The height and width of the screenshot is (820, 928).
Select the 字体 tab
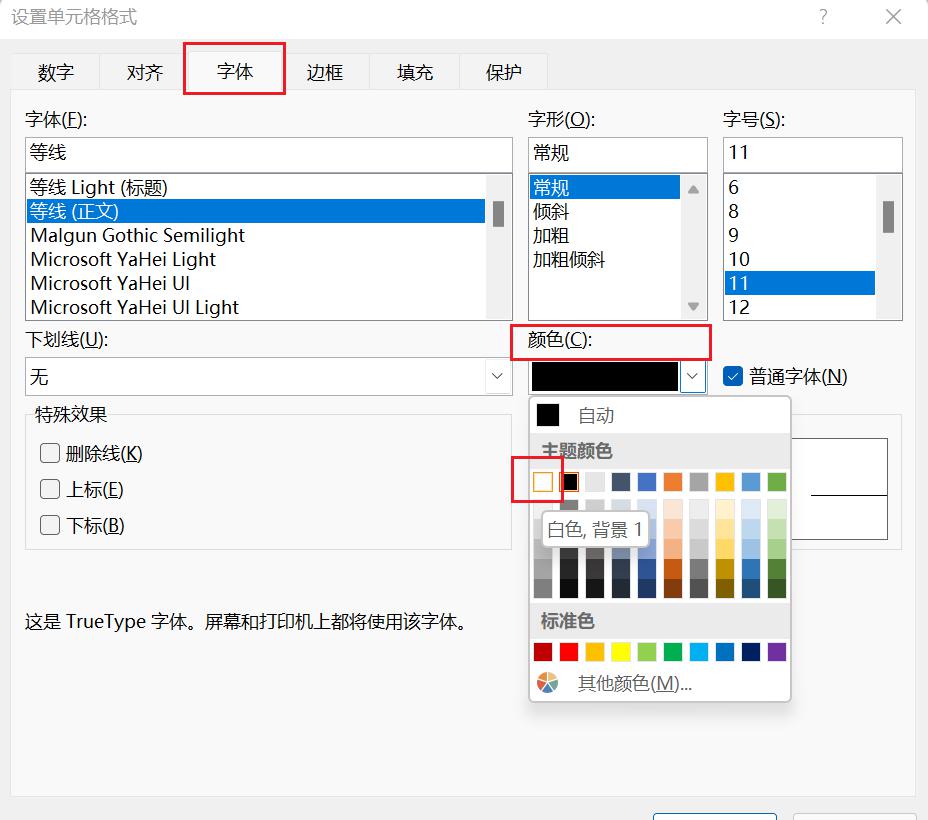[234, 71]
